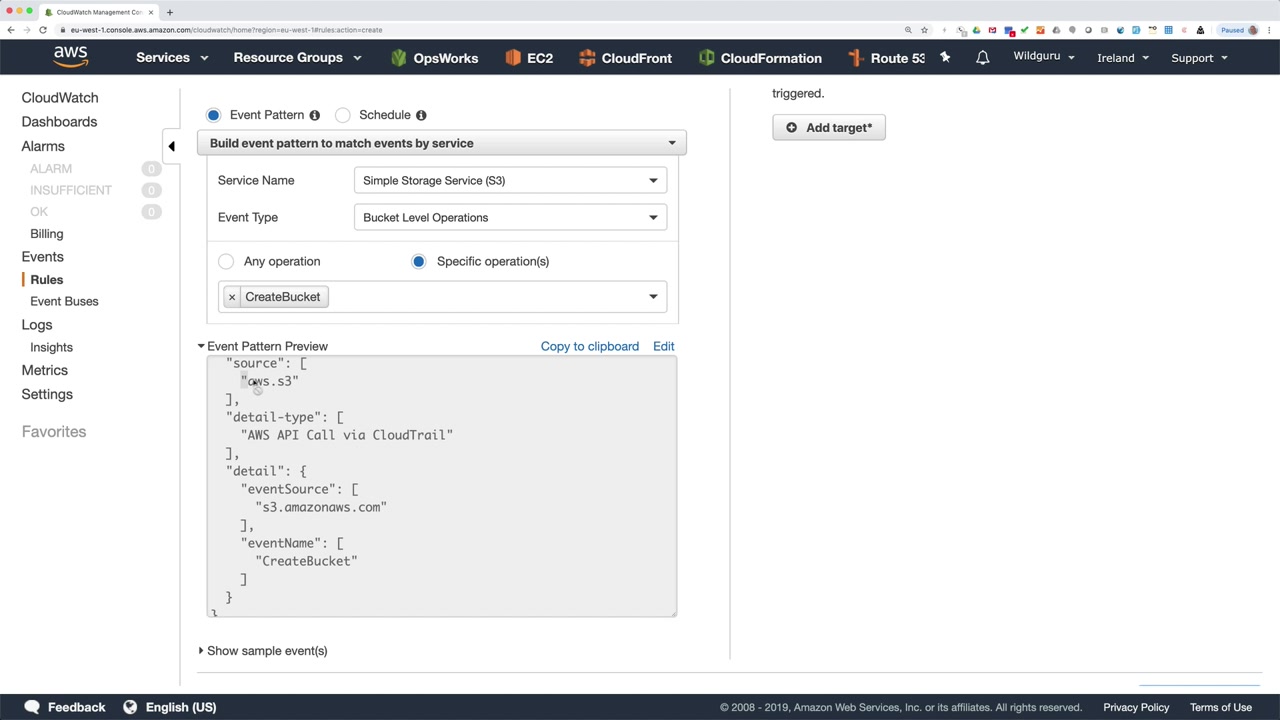Image resolution: width=1280 pixels, height=720 pixels.
Task: Remove the CreateBucket operation tag
Action: coord(232,297)
